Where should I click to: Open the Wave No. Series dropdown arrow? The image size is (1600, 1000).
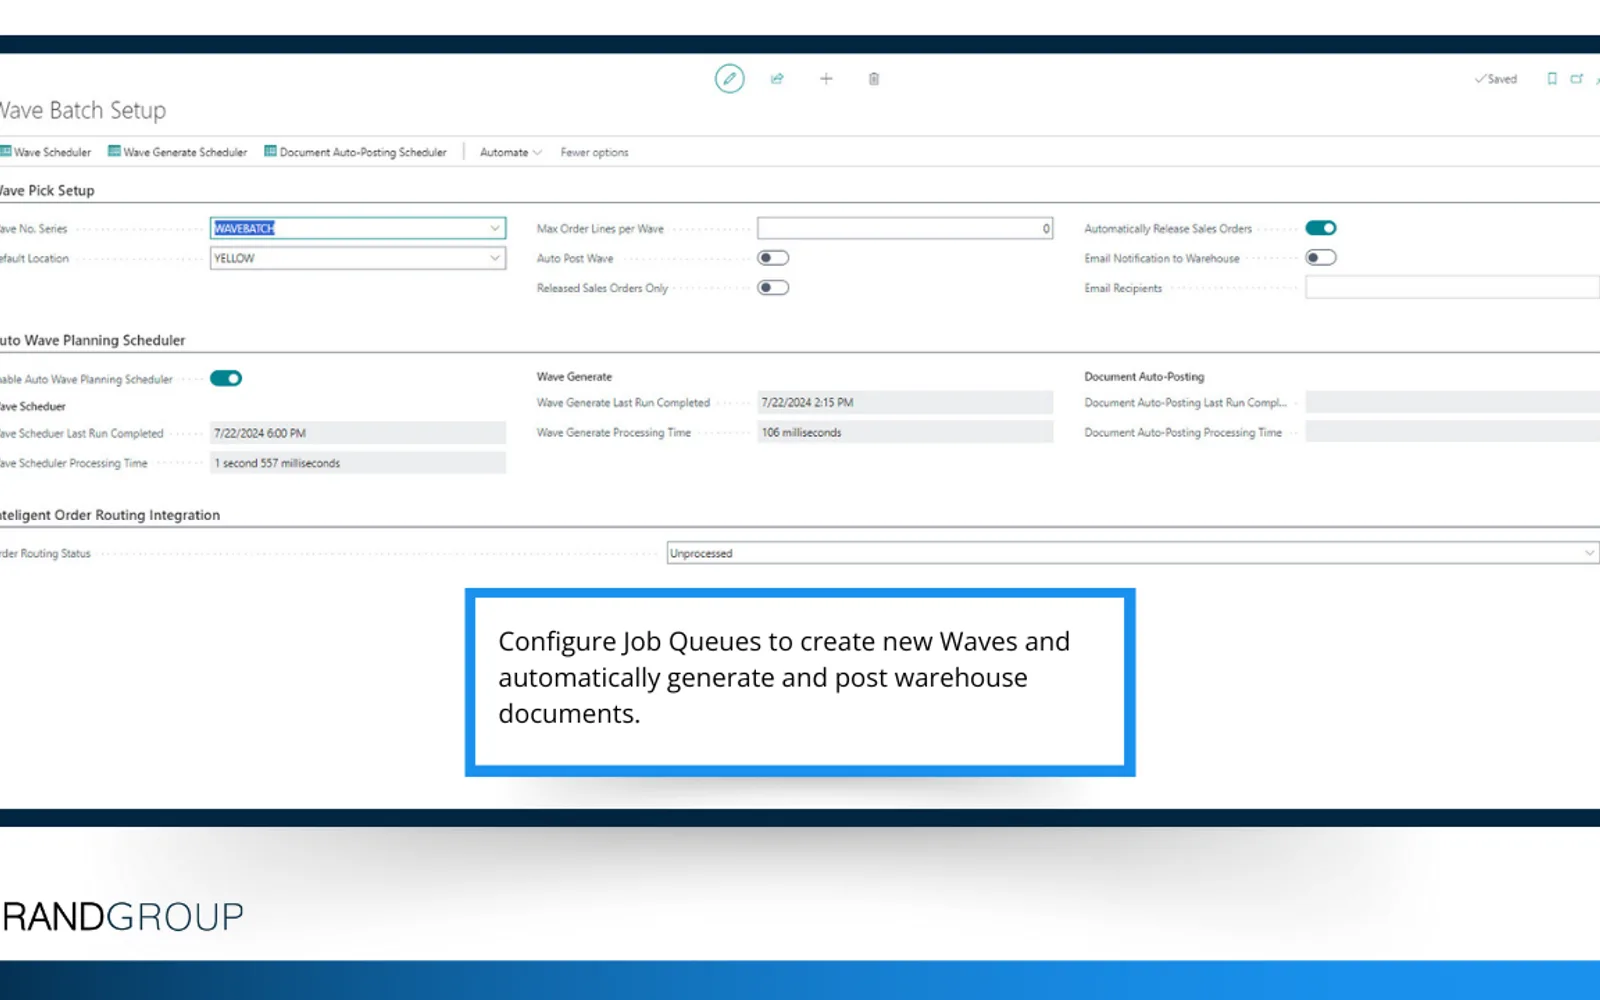[x=494, y=228]
